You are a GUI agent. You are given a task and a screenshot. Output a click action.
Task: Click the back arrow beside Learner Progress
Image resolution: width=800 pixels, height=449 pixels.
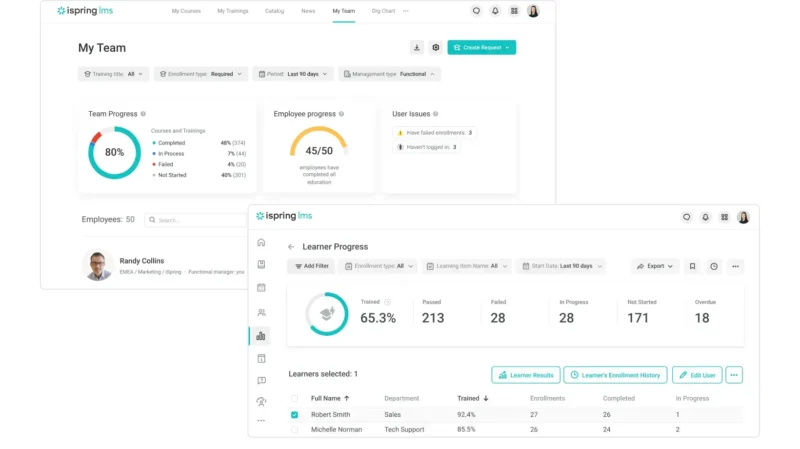point(291,247)
